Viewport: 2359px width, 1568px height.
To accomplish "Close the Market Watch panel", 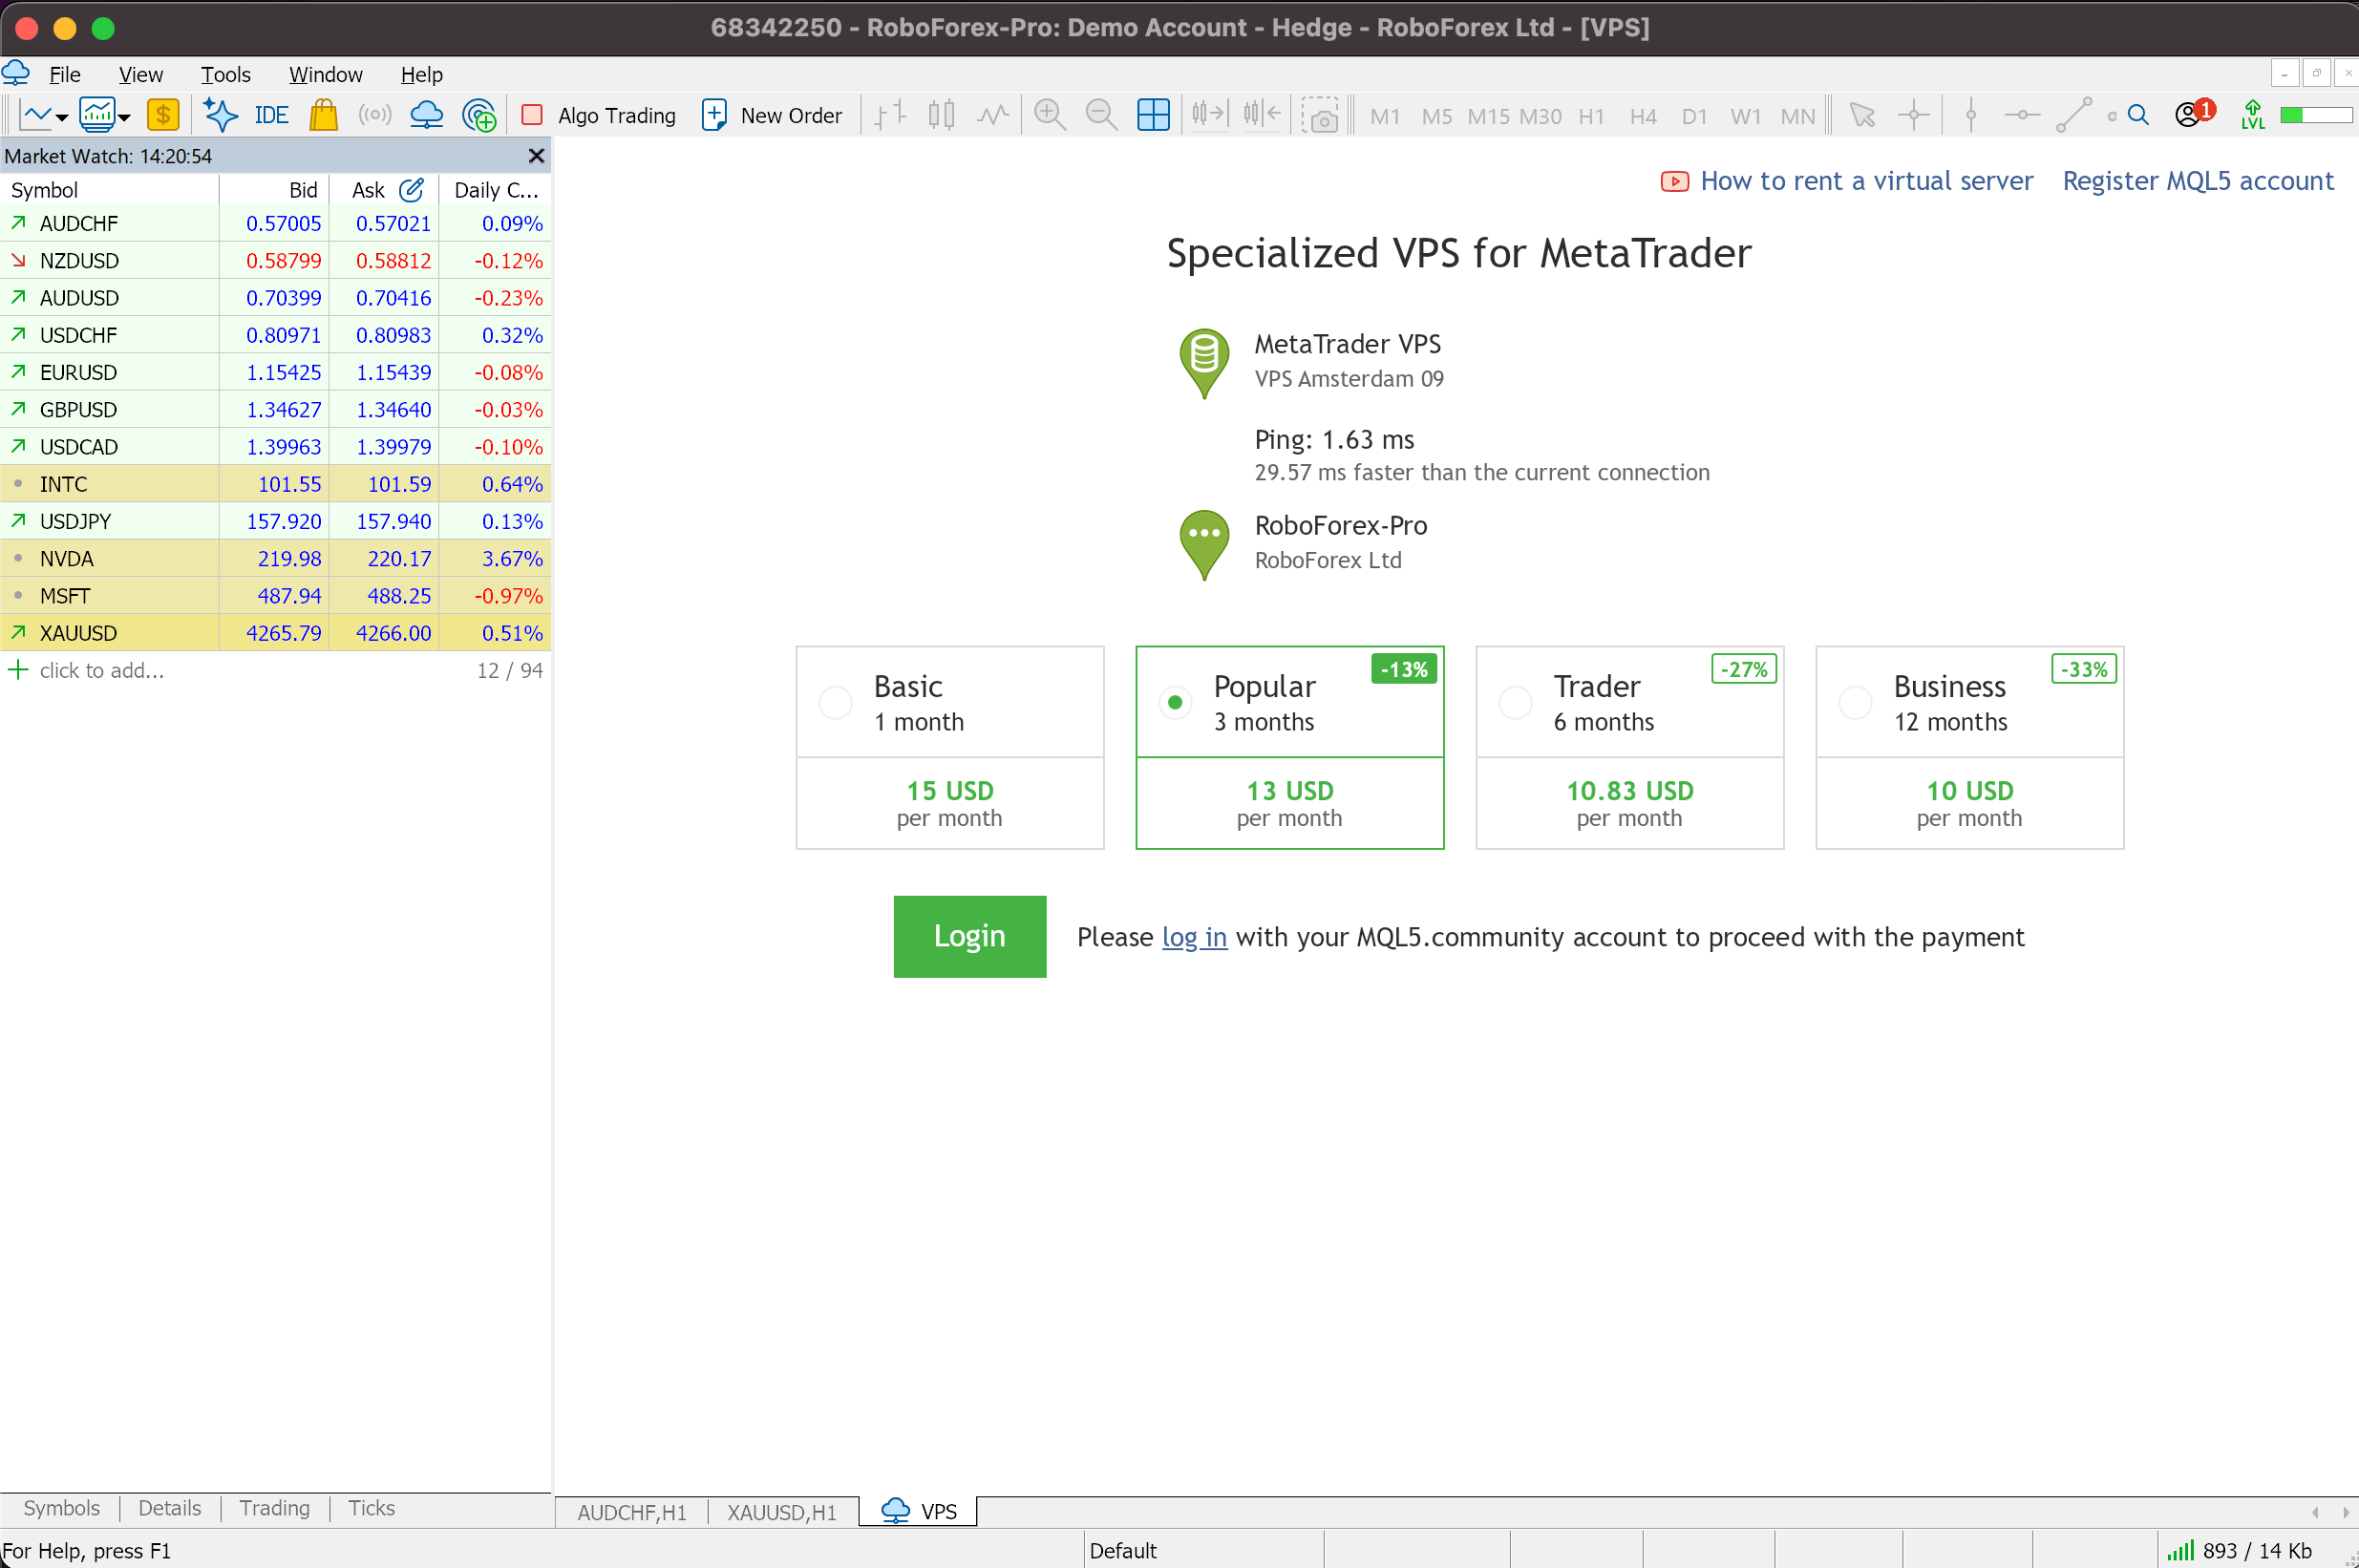I will [536, 156].
